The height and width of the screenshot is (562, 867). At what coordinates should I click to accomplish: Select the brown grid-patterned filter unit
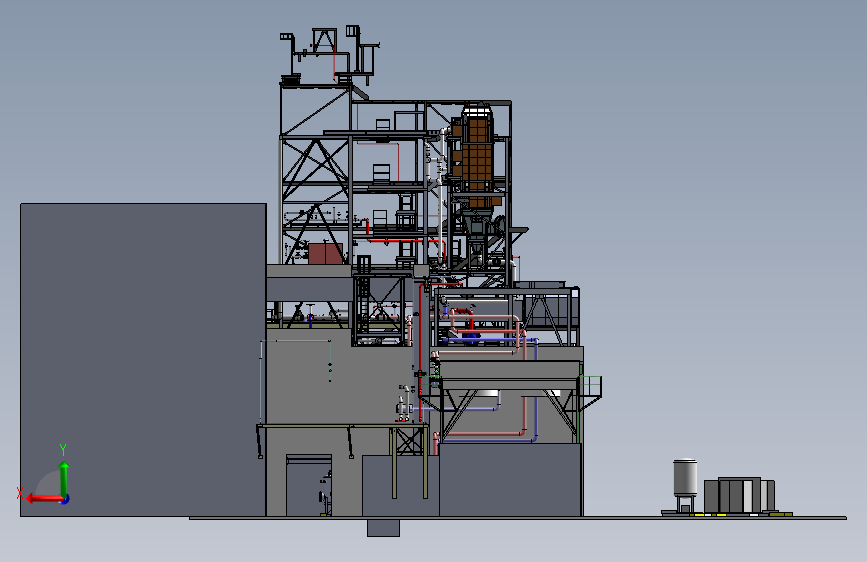click(476, 158)
